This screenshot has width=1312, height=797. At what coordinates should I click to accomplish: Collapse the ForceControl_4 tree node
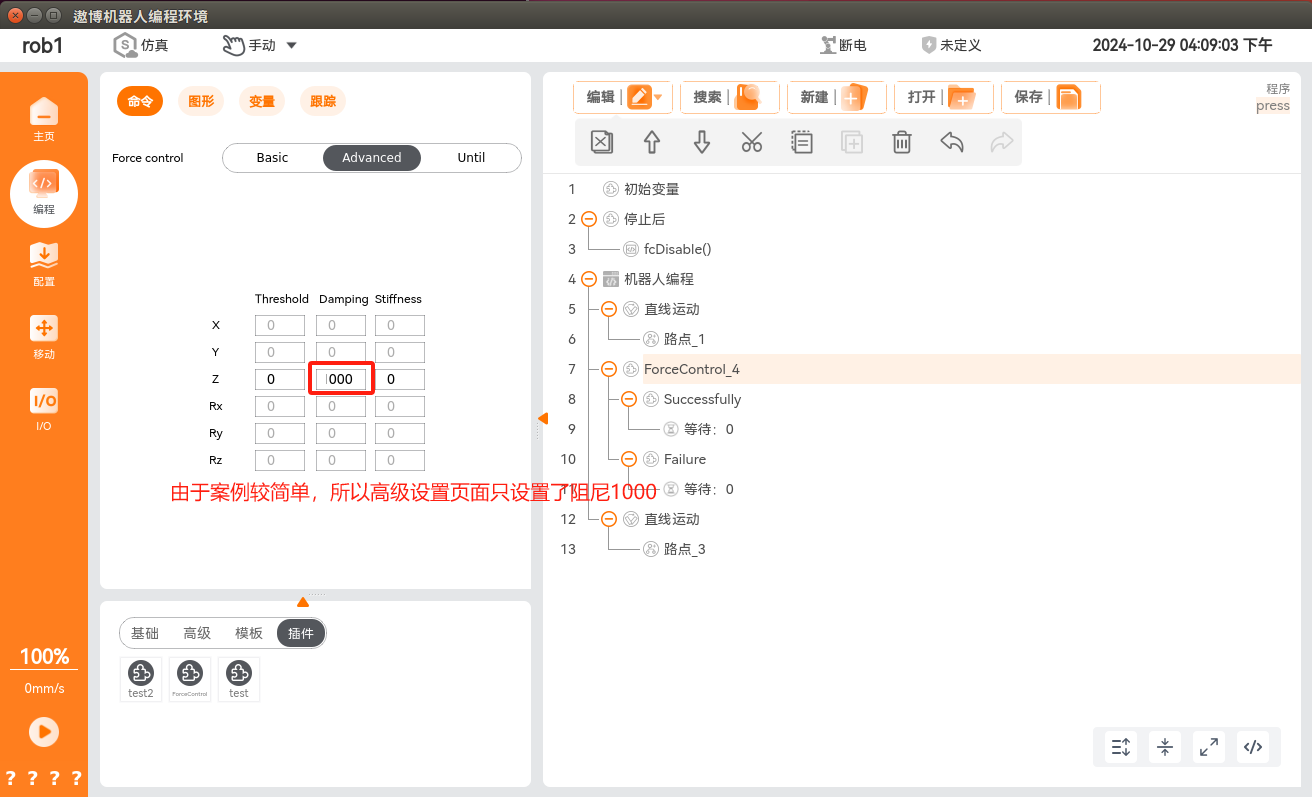point(608,369)
